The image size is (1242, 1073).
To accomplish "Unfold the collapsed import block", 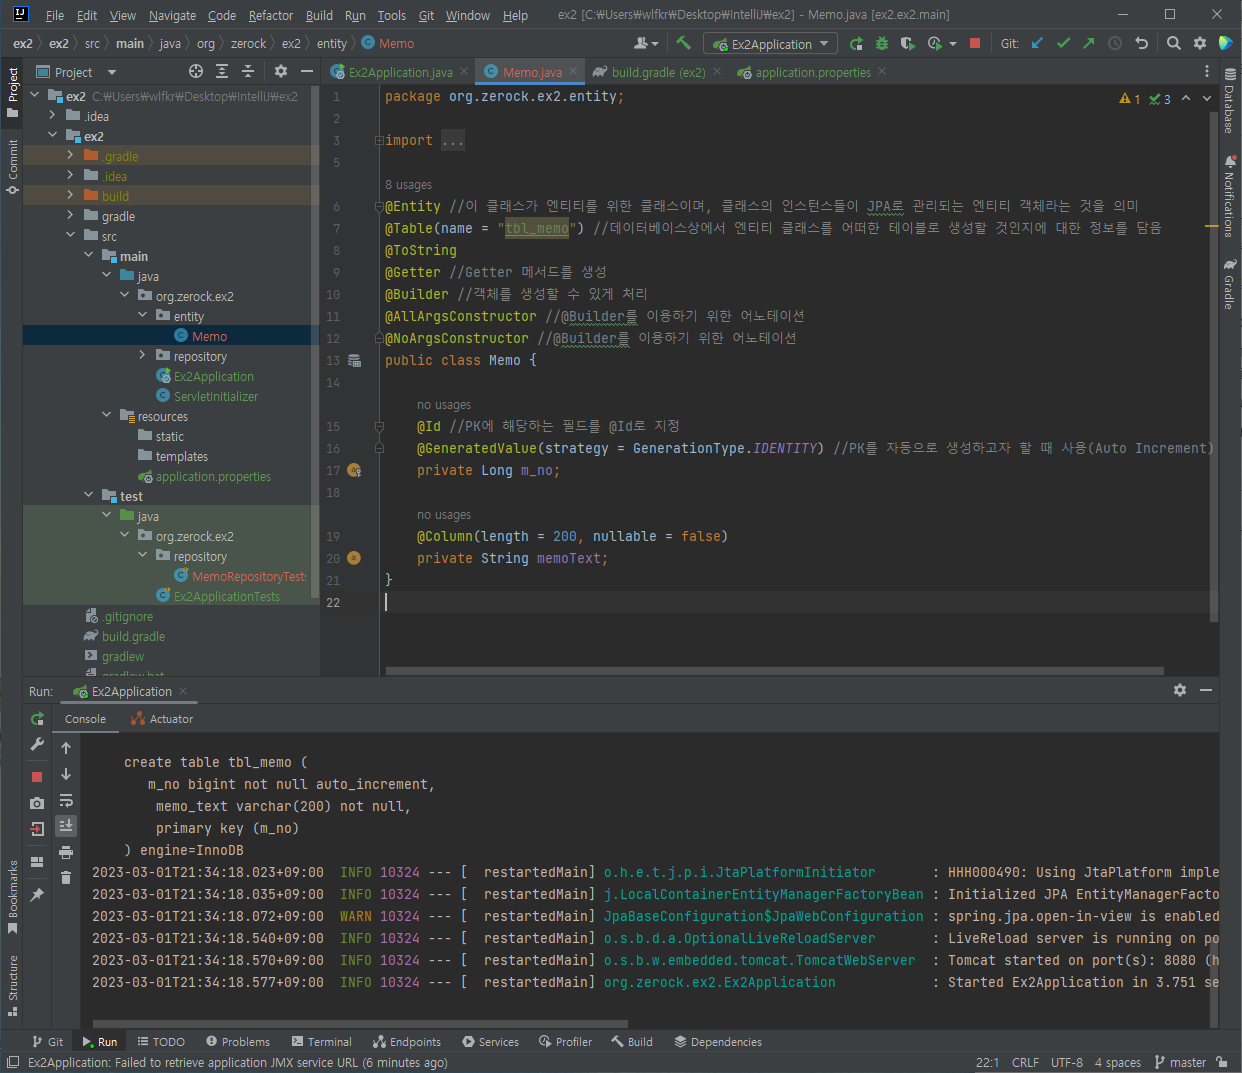I will pos(379,140).
